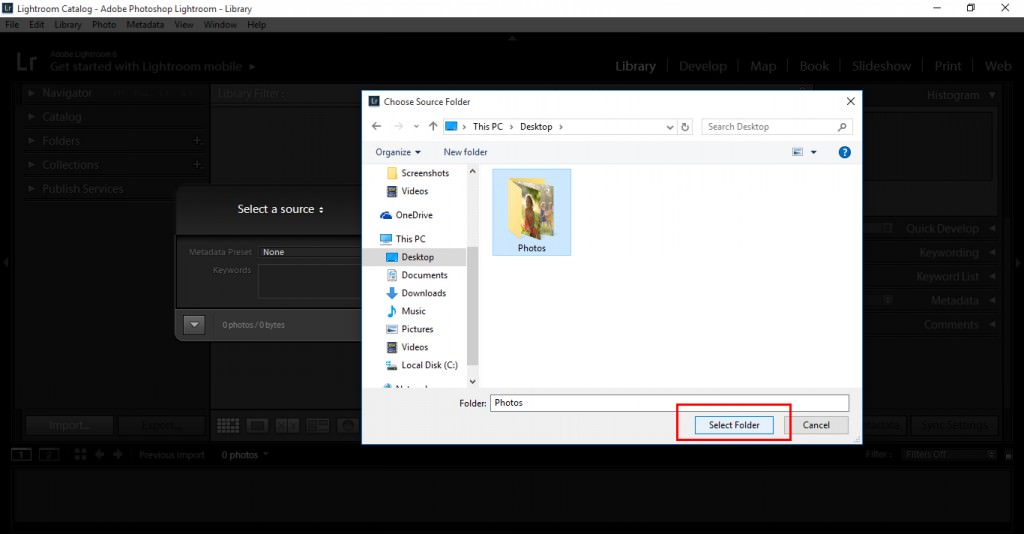Open Documents in the navigation tree

pyautogui.click(x=424, y=275)
